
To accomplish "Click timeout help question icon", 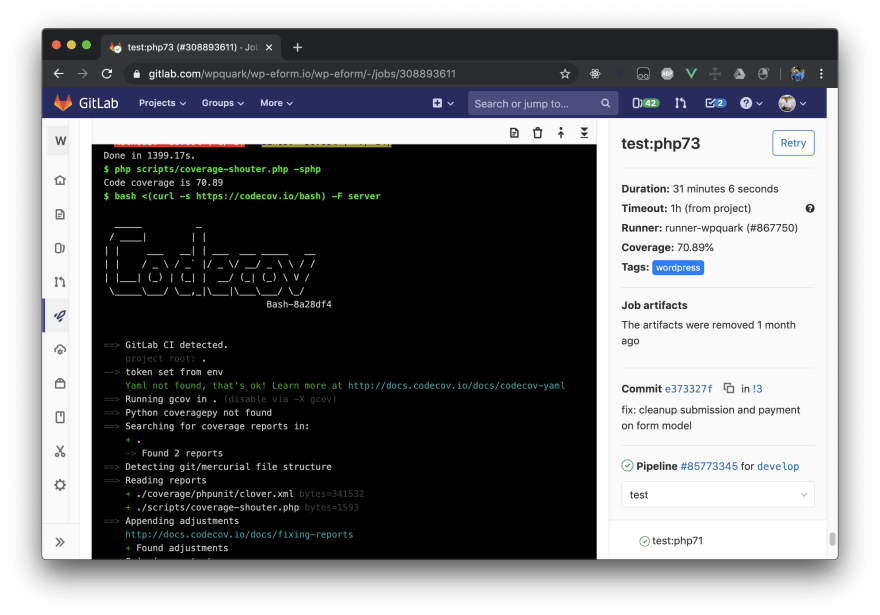I will tap(810, 208).
